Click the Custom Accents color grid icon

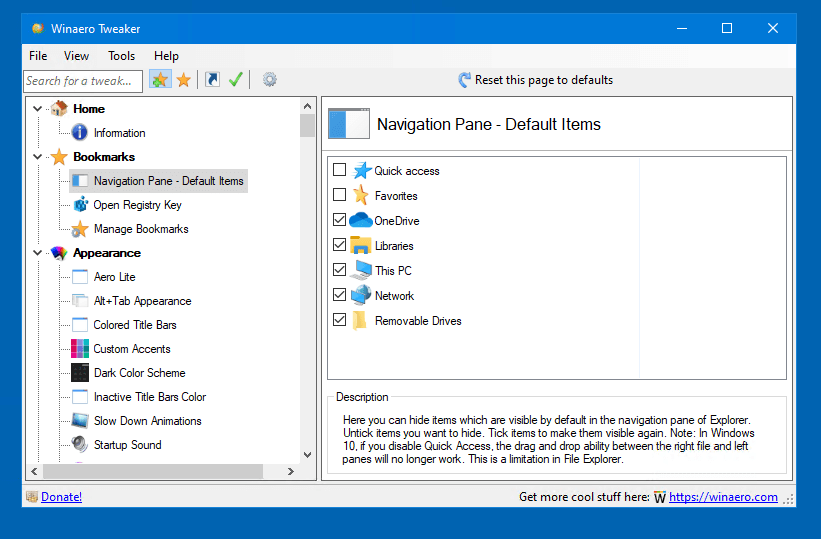(x=80, y=349)
